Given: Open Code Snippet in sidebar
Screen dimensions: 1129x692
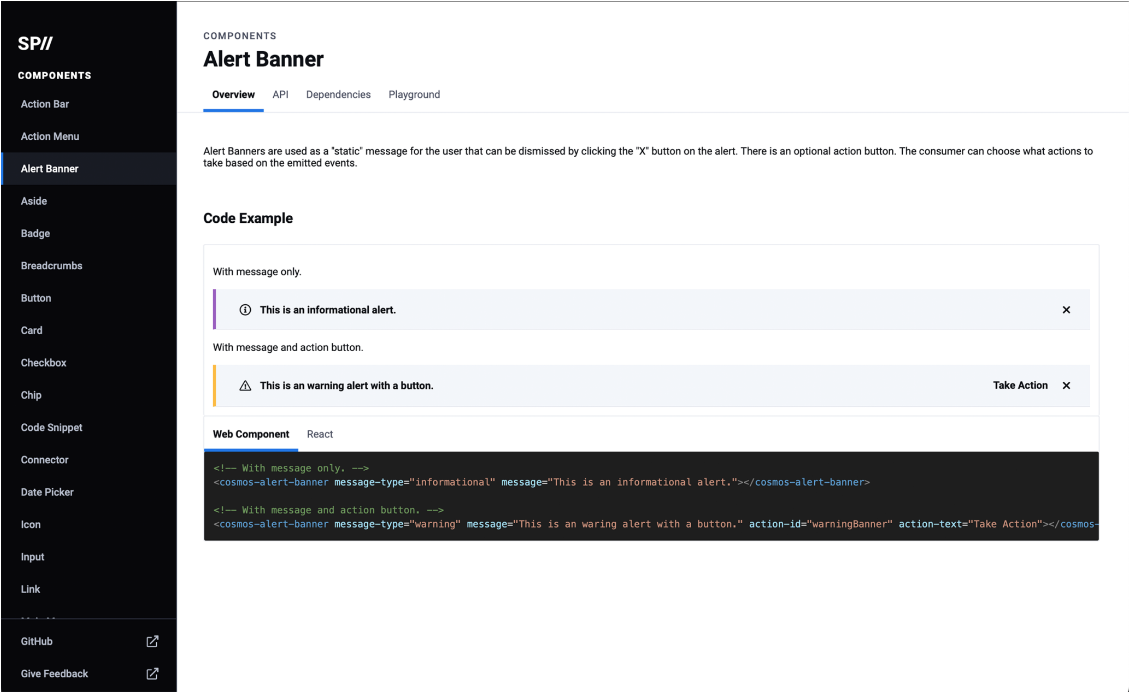Looking at the screenshot, I should tap(52, 427).
